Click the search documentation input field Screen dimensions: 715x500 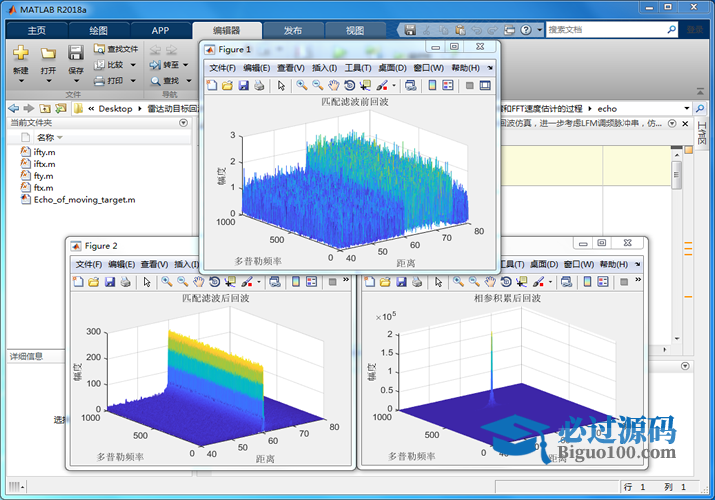(606, 30)
